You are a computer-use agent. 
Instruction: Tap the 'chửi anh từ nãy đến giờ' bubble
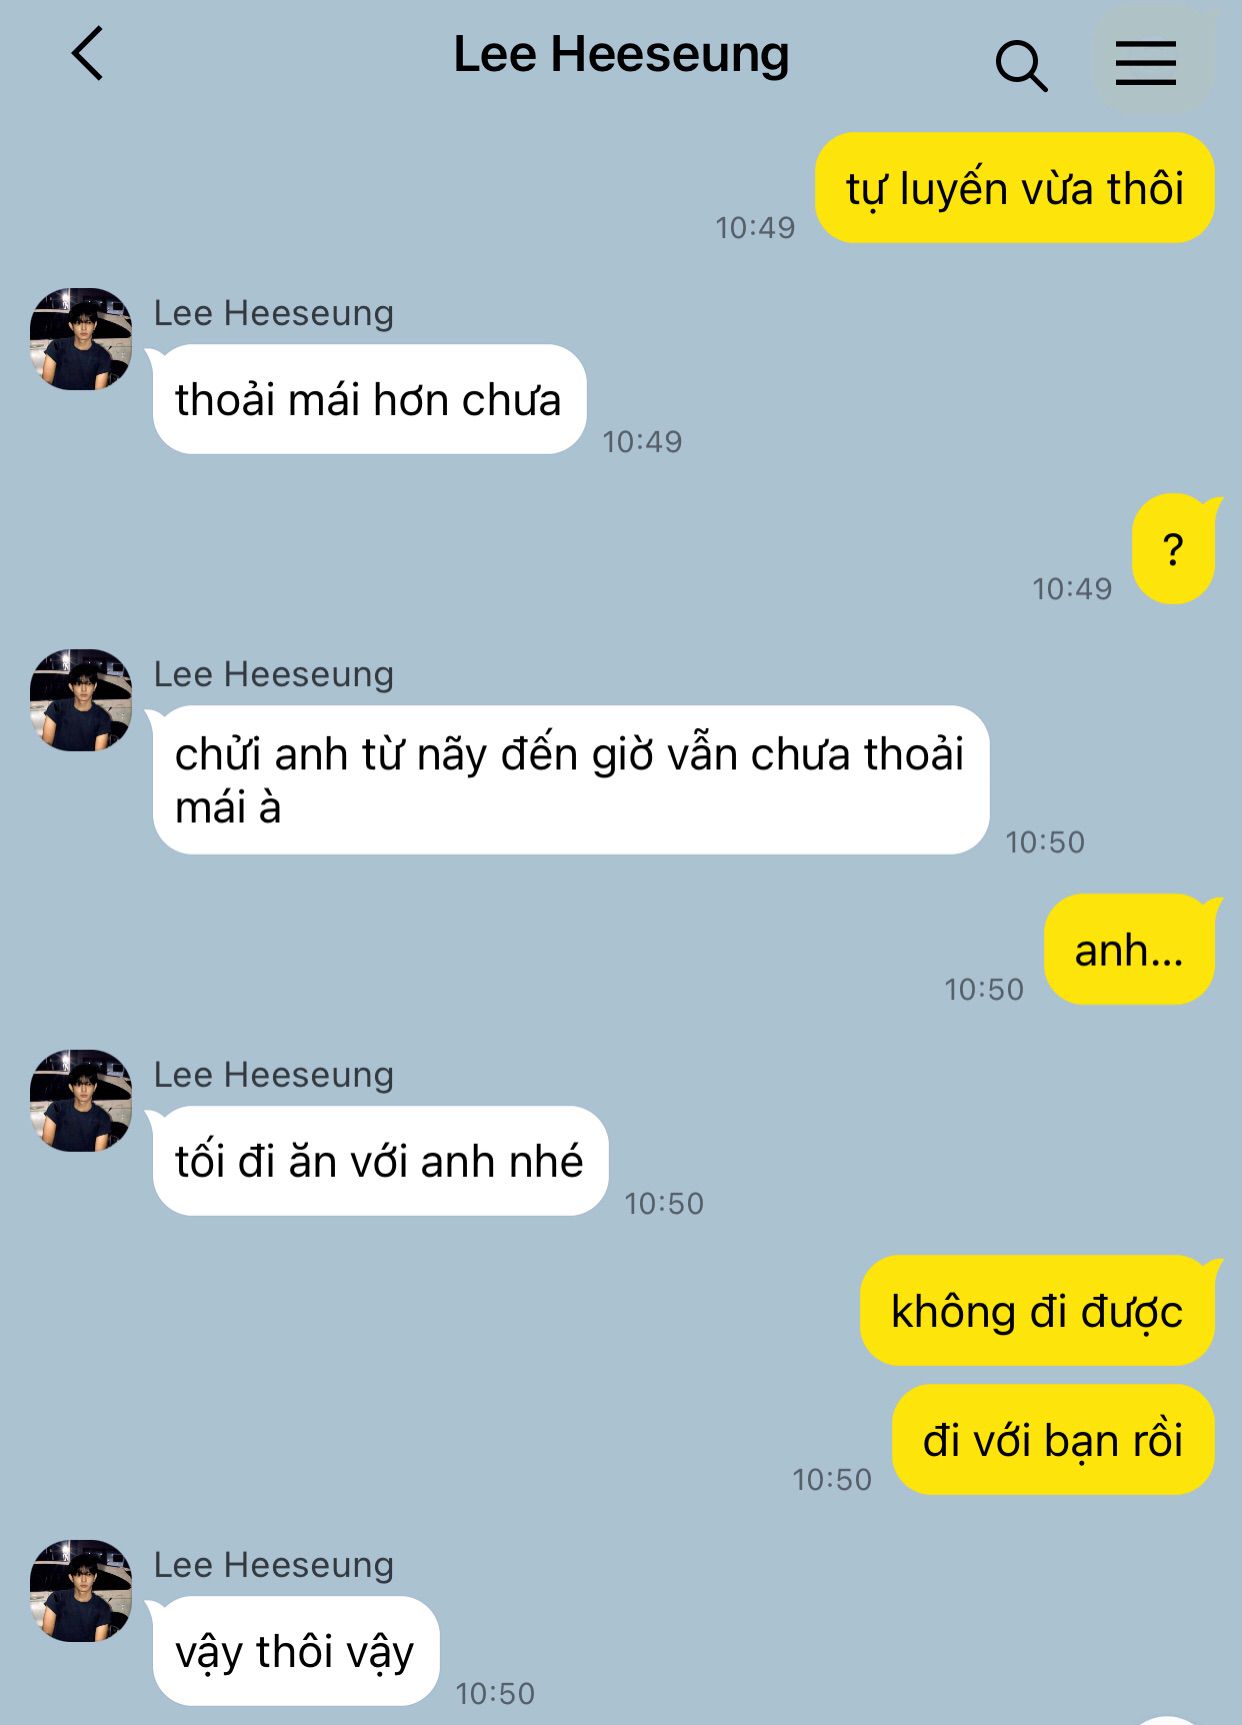(571, 780)
